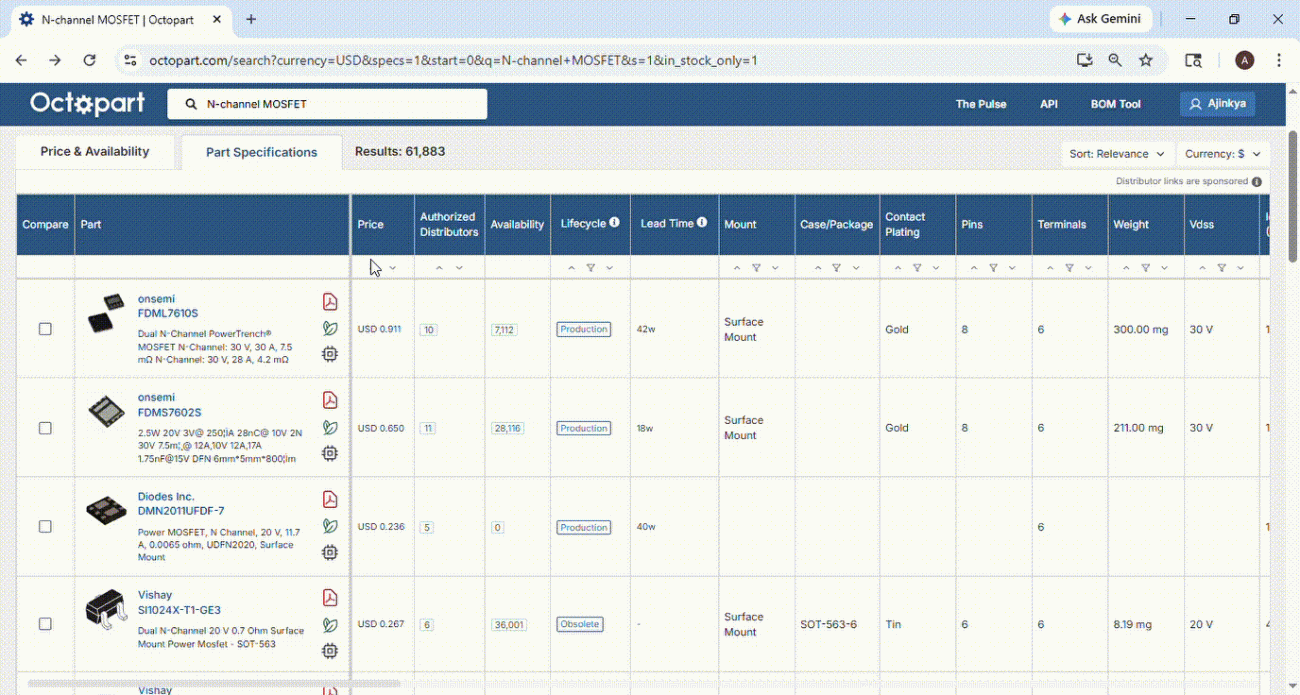Viewport: 1300px width, 695px height.
Task: Open the PDF datasheet for DMN2011UFDF-7
Action: [329, 499]
